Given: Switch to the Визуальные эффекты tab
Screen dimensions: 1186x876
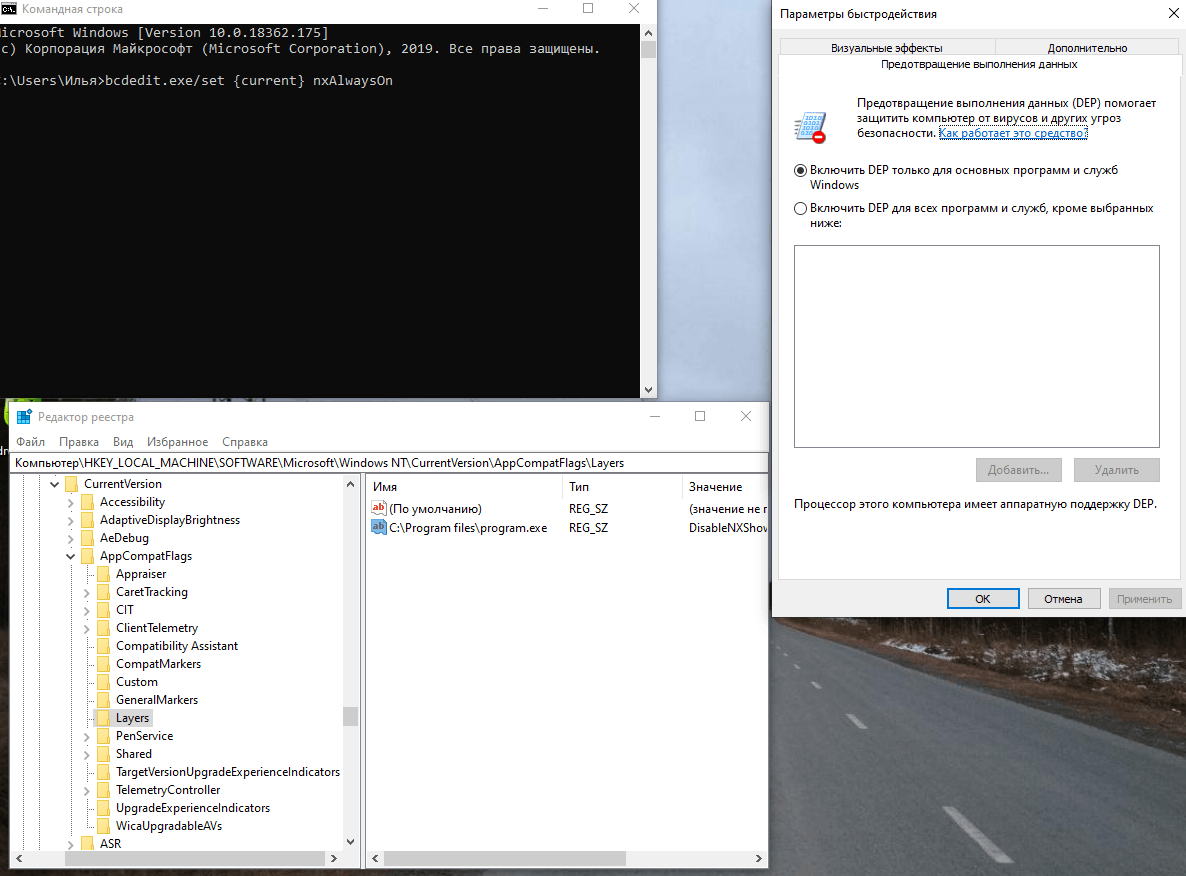Looking at the screenshot, I should [886, 48].
